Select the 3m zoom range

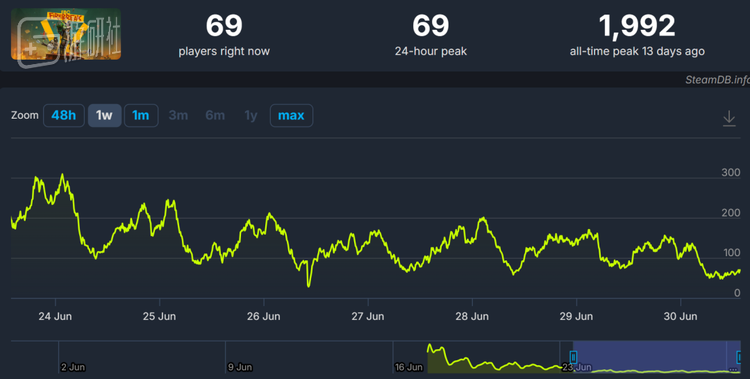click(x=178, y=115)
